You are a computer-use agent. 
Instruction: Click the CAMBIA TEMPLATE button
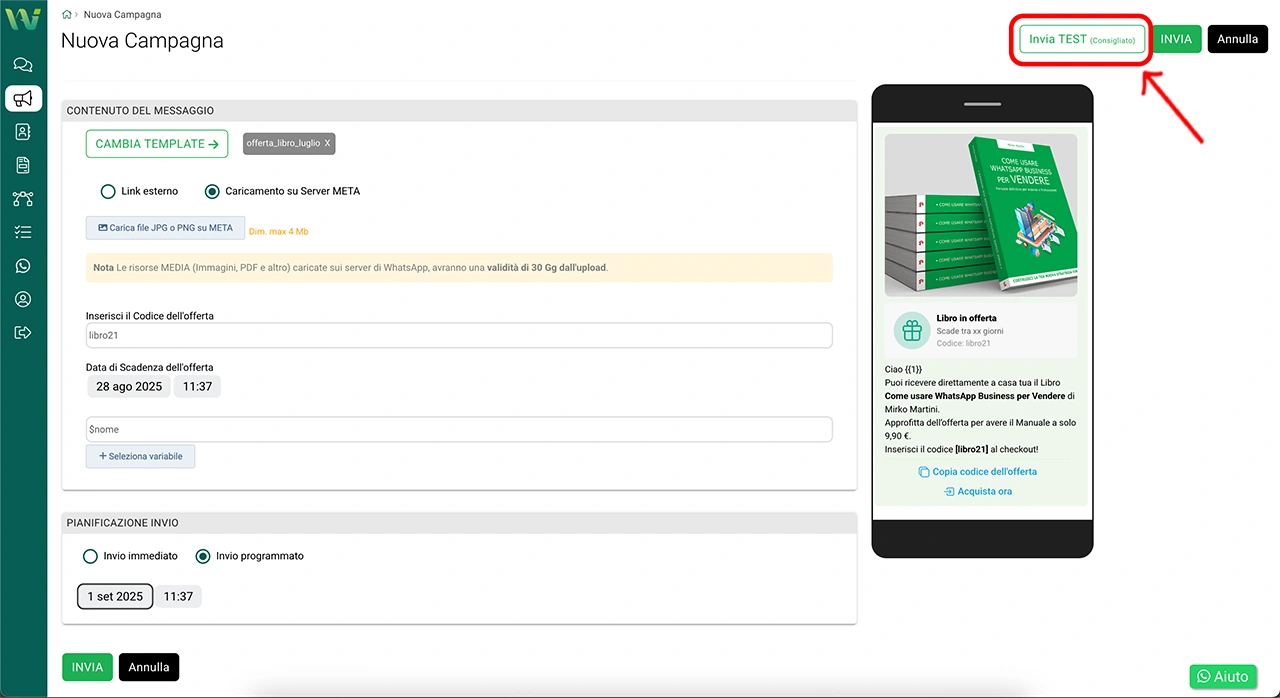click(x=157, y=144)
